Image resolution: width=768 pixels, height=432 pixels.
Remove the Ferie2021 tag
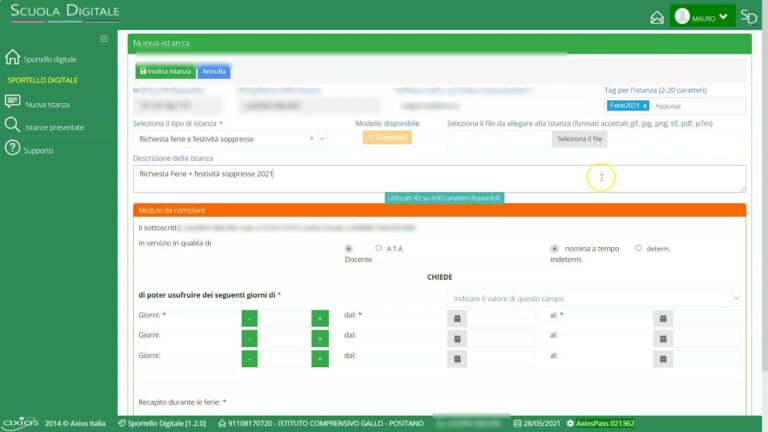point(645,106)
